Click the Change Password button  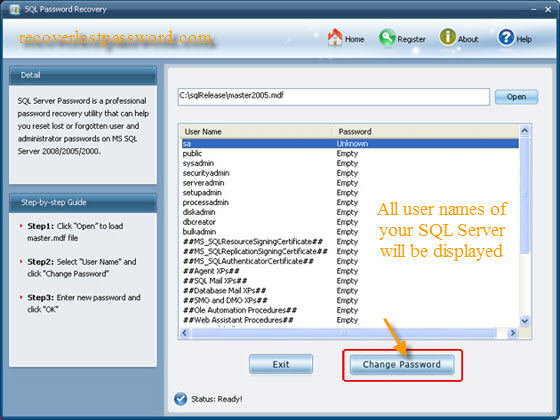click(402, 365)
